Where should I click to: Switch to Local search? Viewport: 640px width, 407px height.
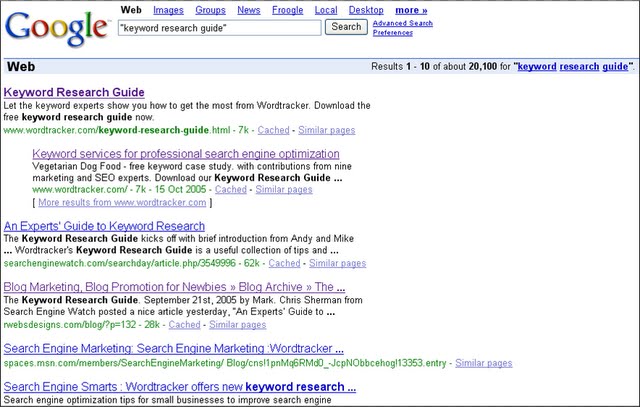pyautogui.click(x=326, y=10)
